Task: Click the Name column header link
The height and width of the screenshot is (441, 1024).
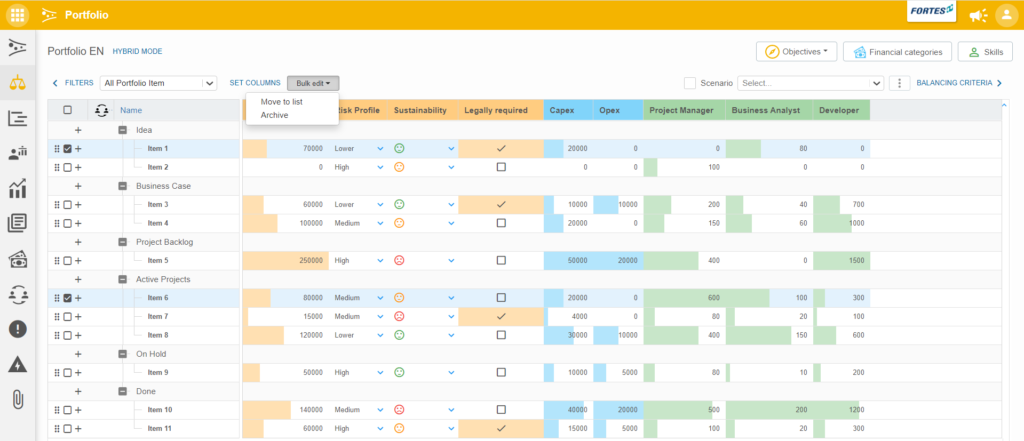Action: click(x=131, y=110)
